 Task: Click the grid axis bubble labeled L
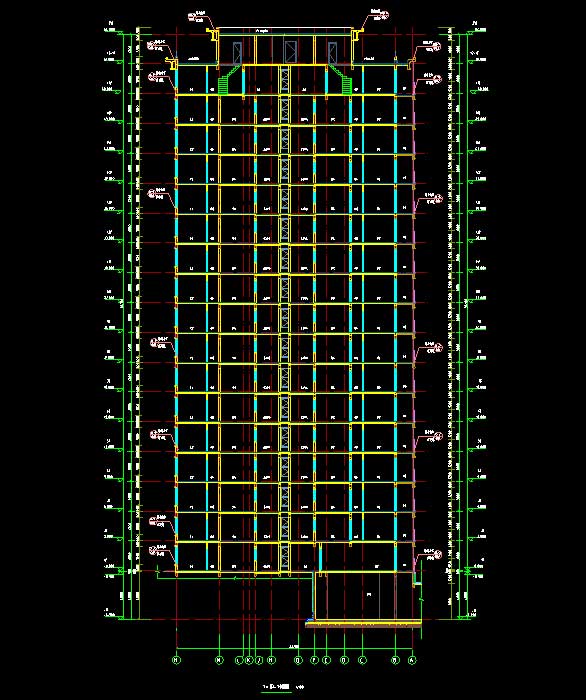pos(239,660)
